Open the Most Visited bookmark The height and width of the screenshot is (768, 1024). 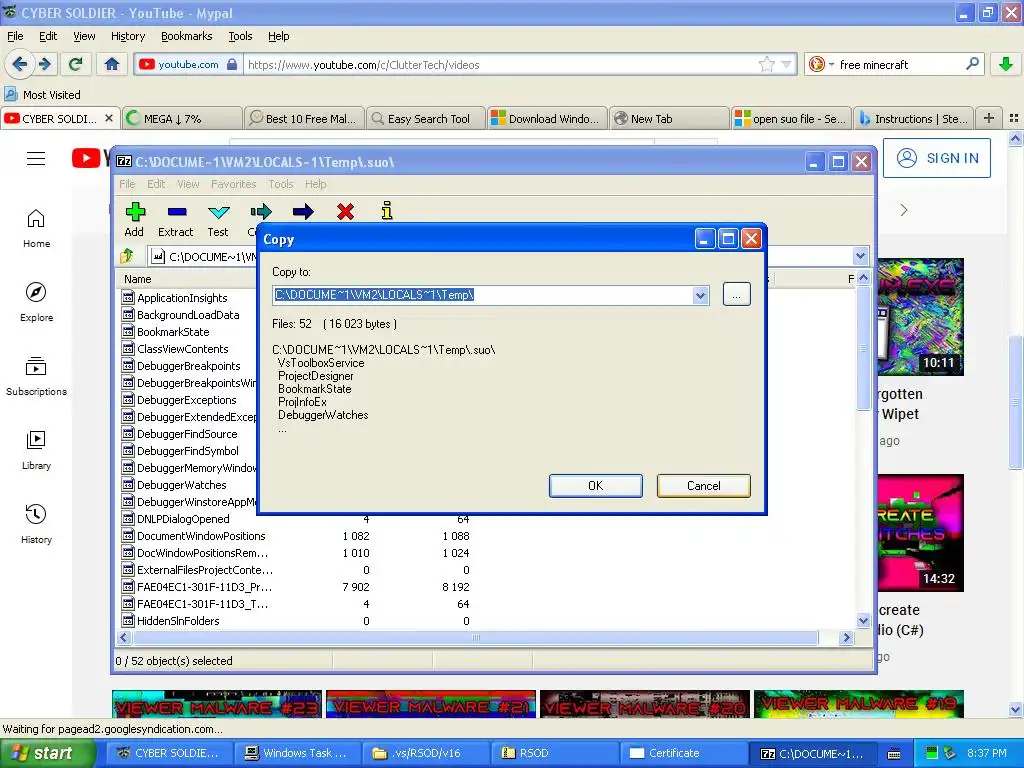[x=42, y=95]
